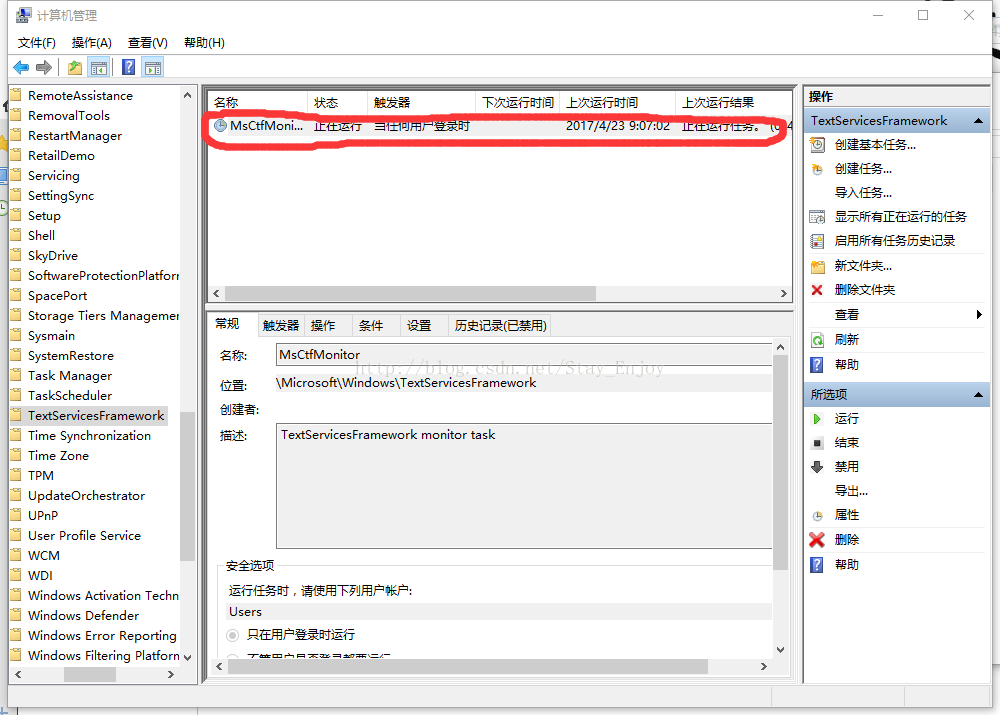The image size is (1000, 715).
Task: Click the tree pane scroll-up arrow
Action: (x=188, y=95)
